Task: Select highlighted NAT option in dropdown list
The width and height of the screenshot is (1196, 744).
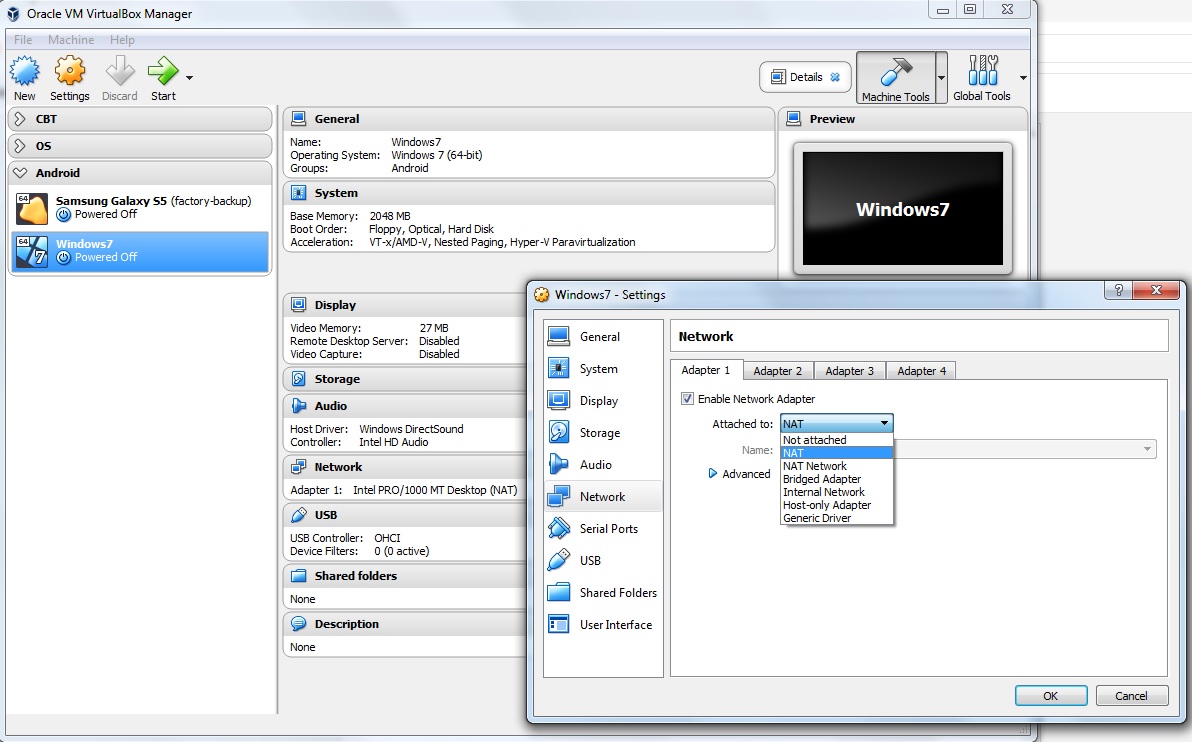Action: (837, 453)
